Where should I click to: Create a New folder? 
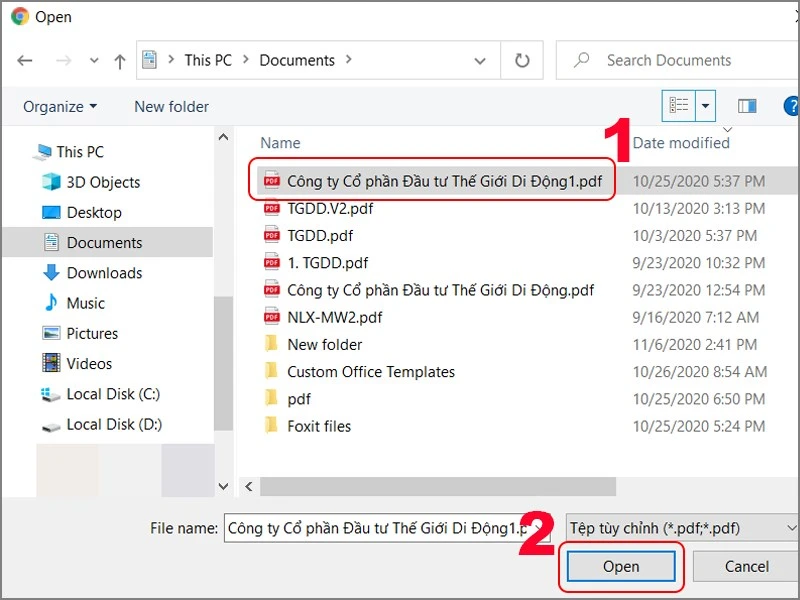(171, 107)
